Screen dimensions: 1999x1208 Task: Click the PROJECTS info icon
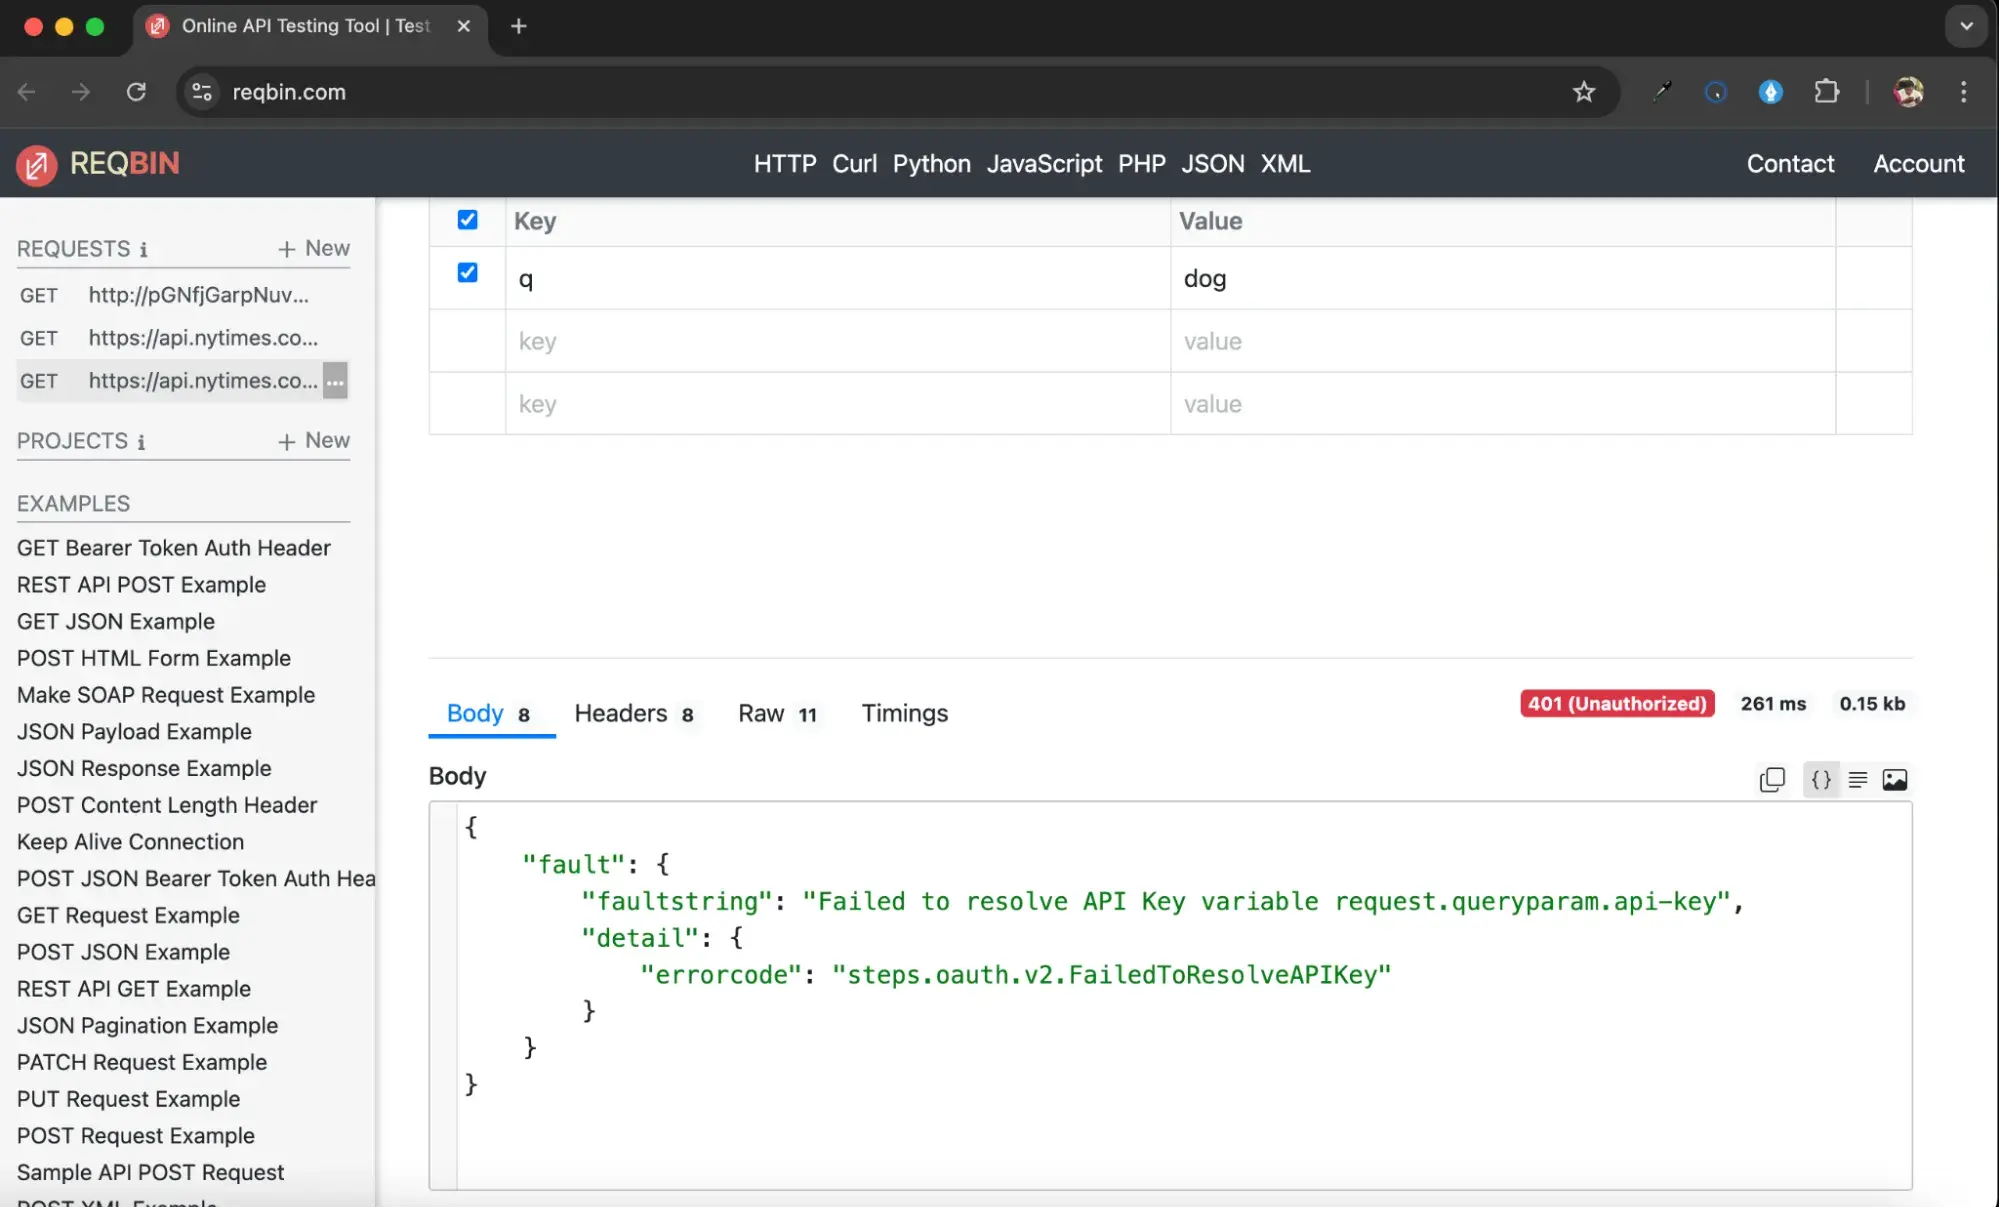pyautogui.click(x=141, y=442)
